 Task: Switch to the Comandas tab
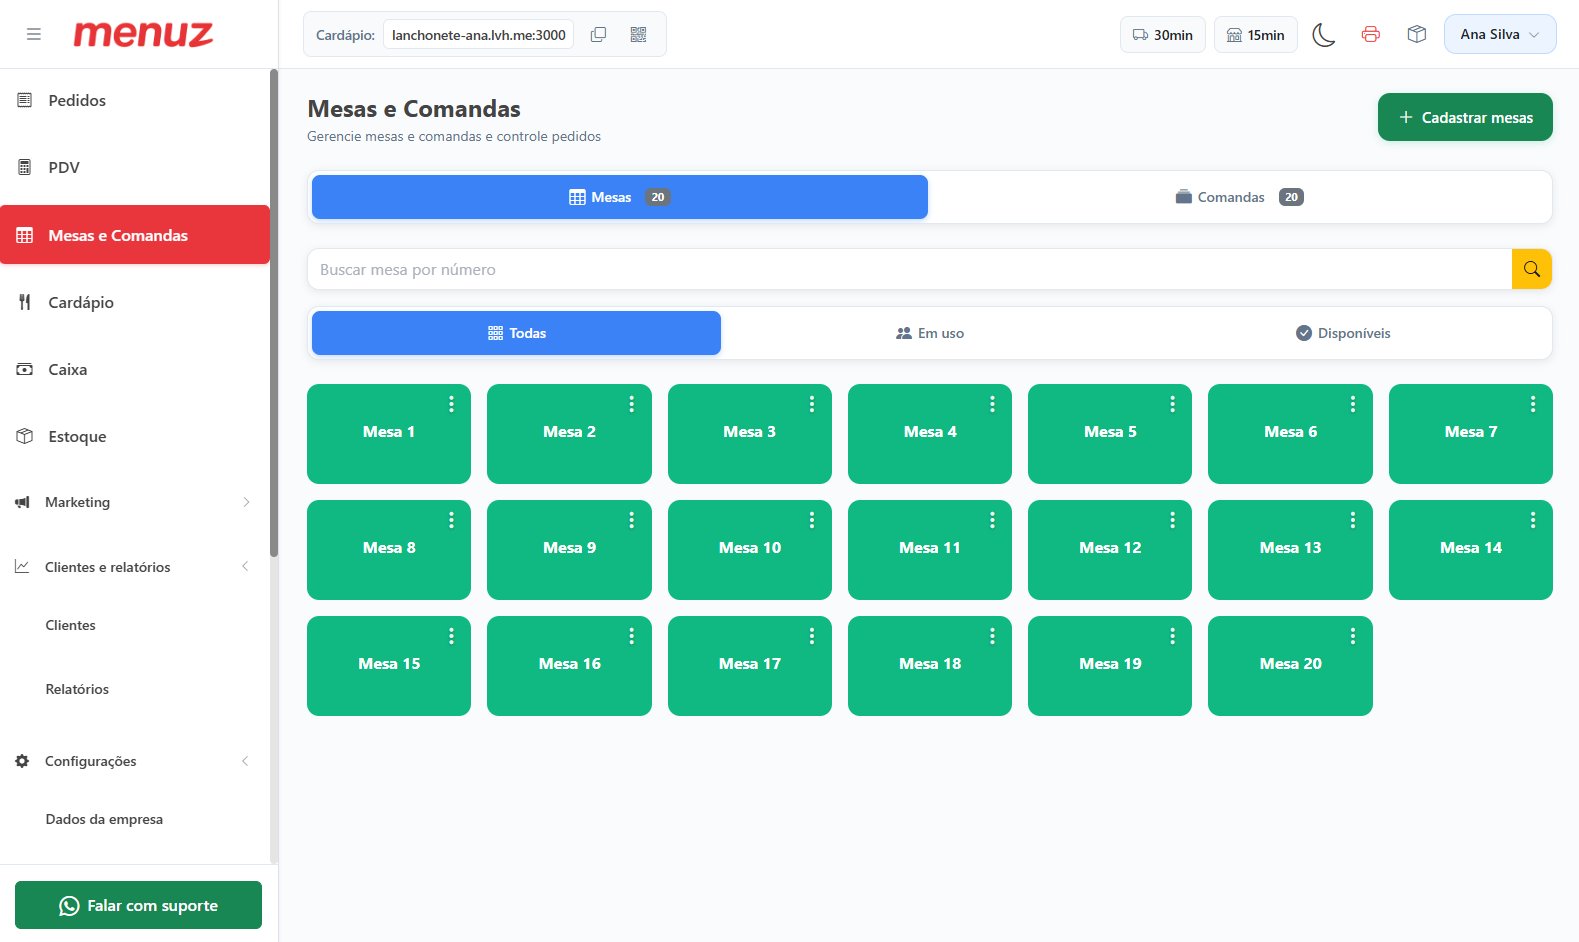[1239, 197]
